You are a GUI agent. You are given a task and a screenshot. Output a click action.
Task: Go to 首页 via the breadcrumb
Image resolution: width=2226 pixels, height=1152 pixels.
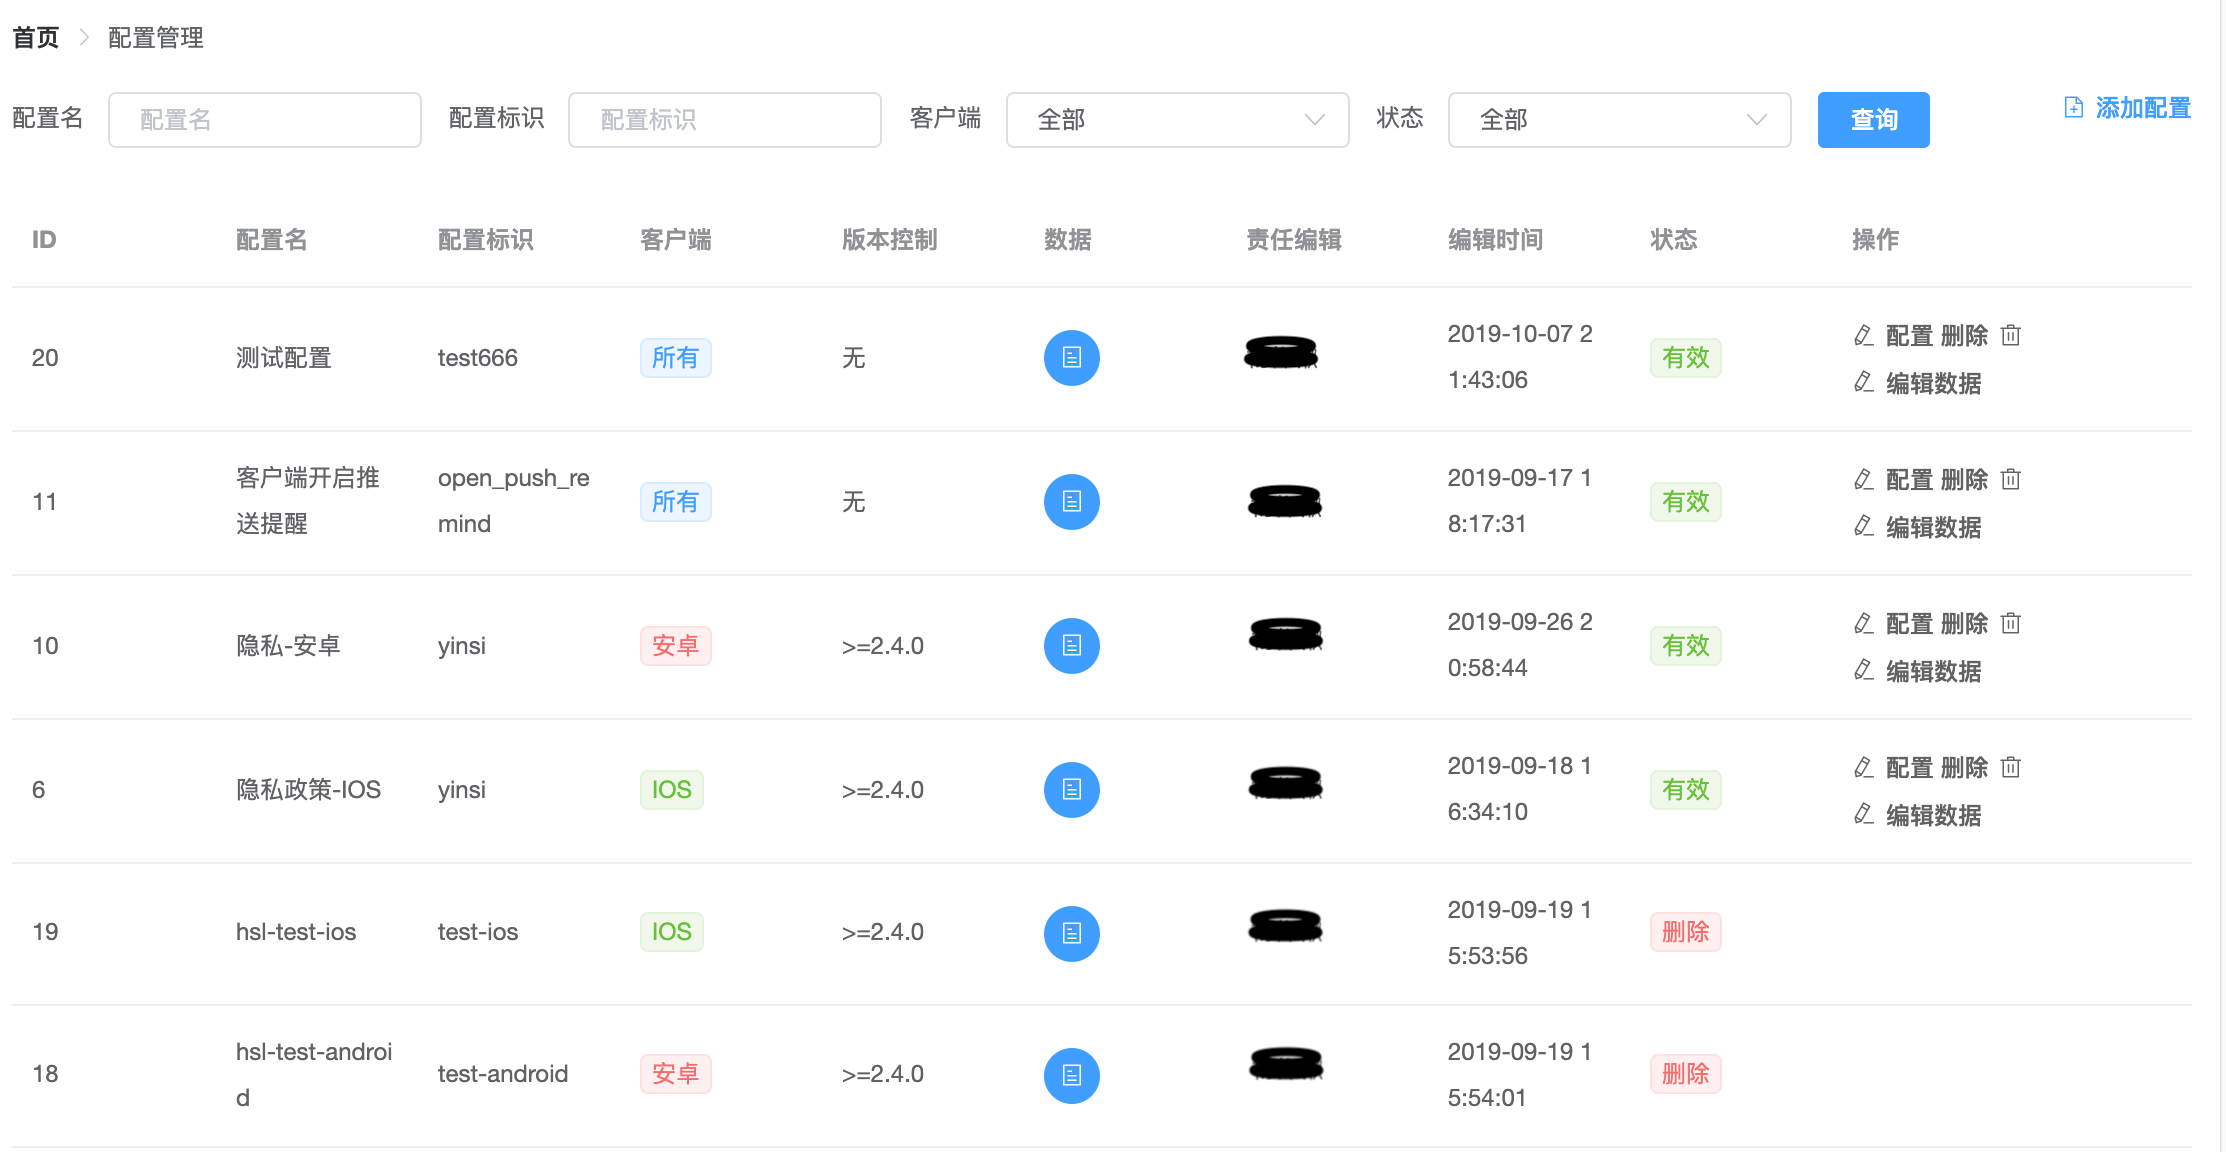pyautogui.click(x=34, y=37)
